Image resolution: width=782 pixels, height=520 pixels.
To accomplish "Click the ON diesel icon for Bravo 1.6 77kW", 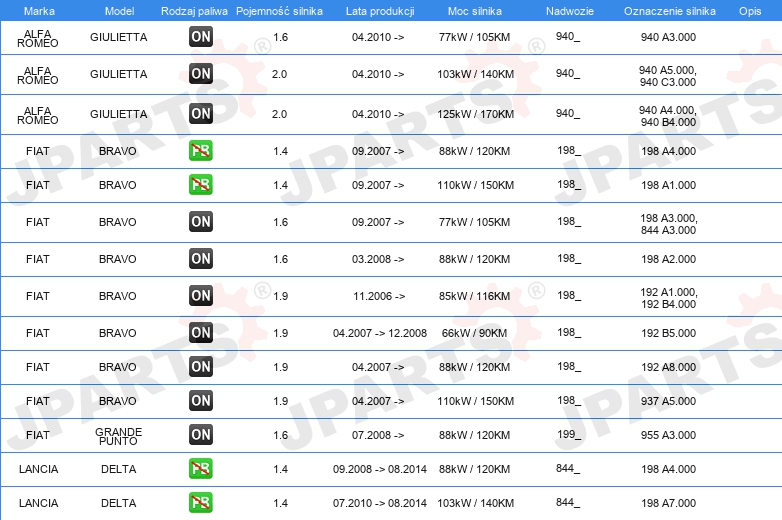I will (x=201, y=221).
